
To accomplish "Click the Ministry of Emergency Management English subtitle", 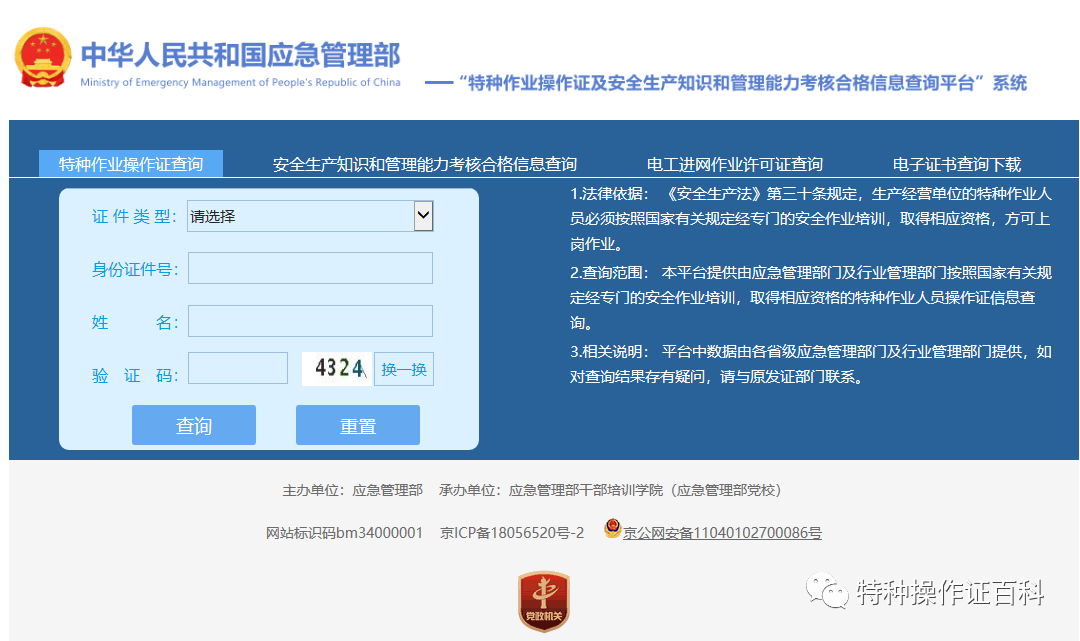I will point(240,82).
